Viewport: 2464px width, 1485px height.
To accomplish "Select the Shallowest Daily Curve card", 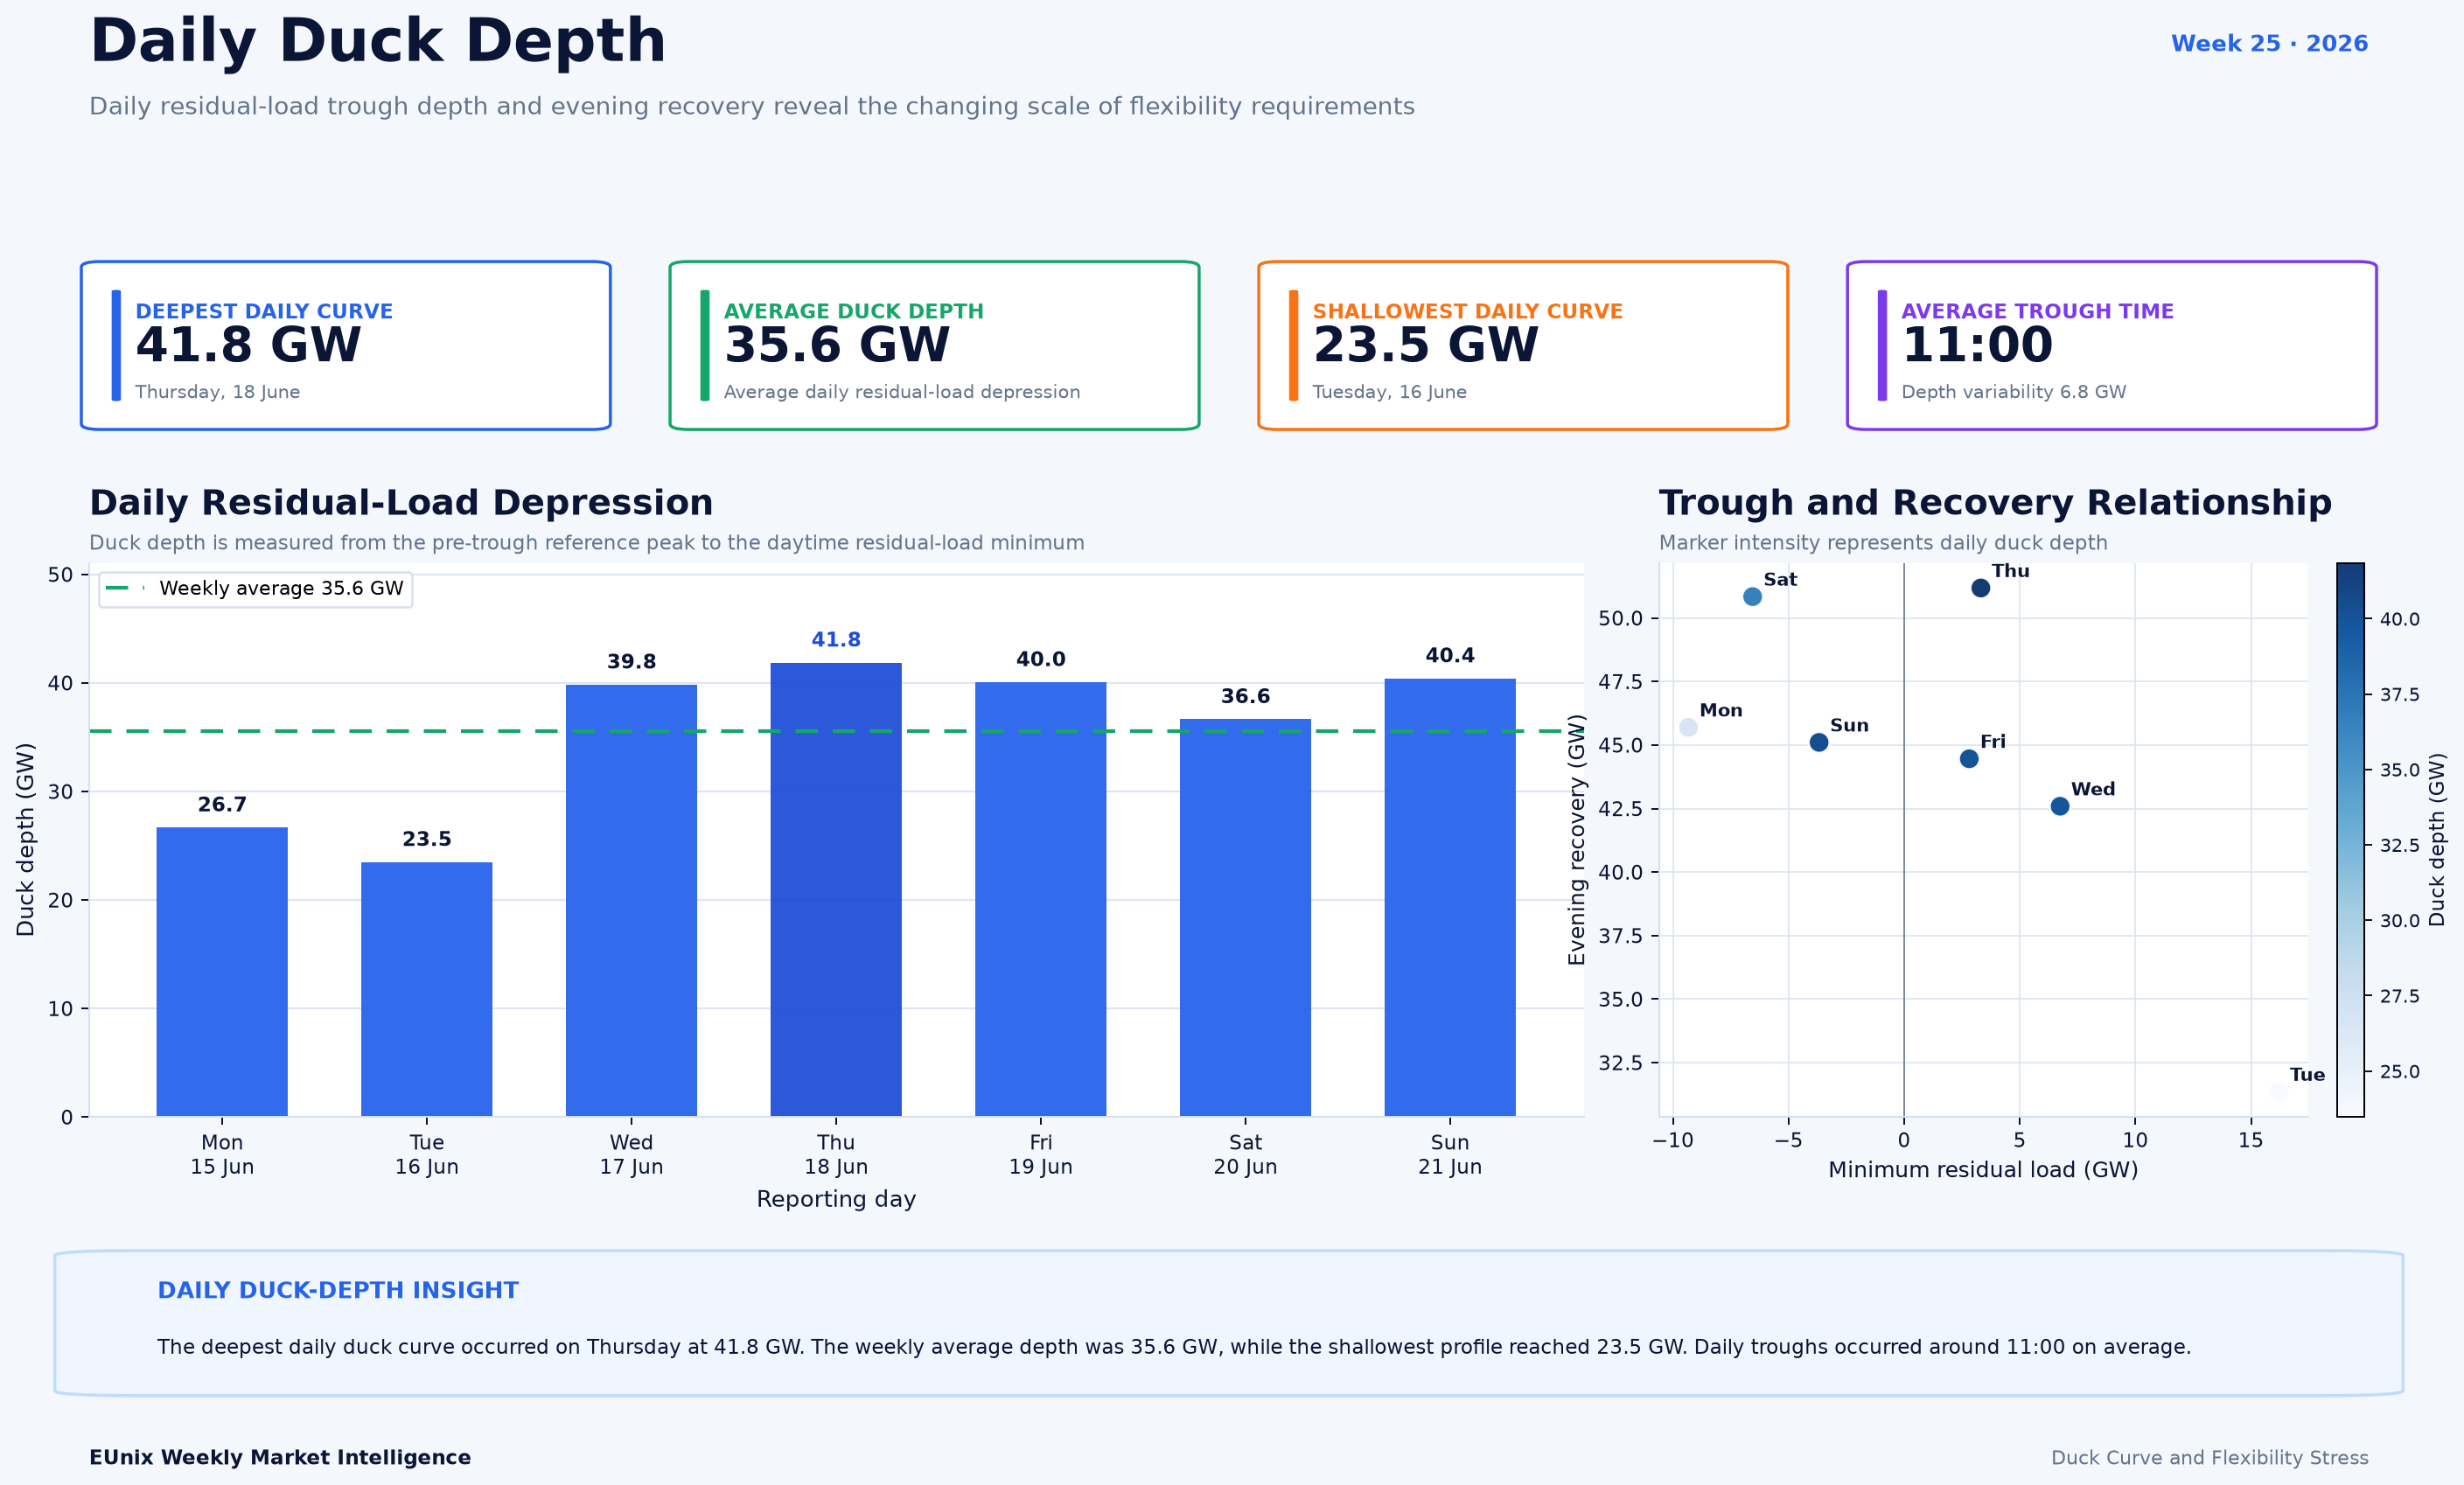I will pos(1523,346).
